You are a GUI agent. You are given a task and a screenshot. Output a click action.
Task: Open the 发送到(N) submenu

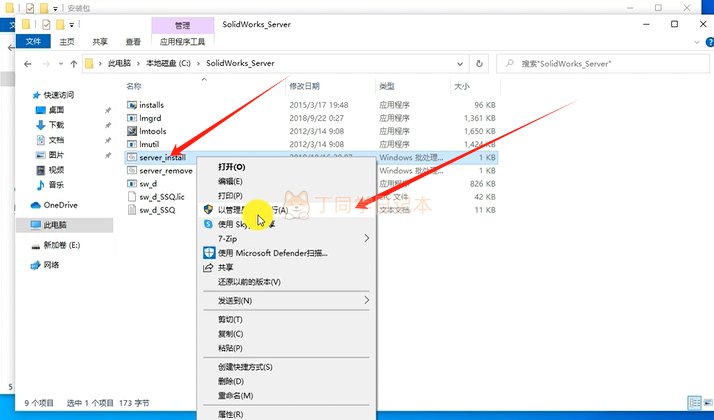click(x=286, y=301)
